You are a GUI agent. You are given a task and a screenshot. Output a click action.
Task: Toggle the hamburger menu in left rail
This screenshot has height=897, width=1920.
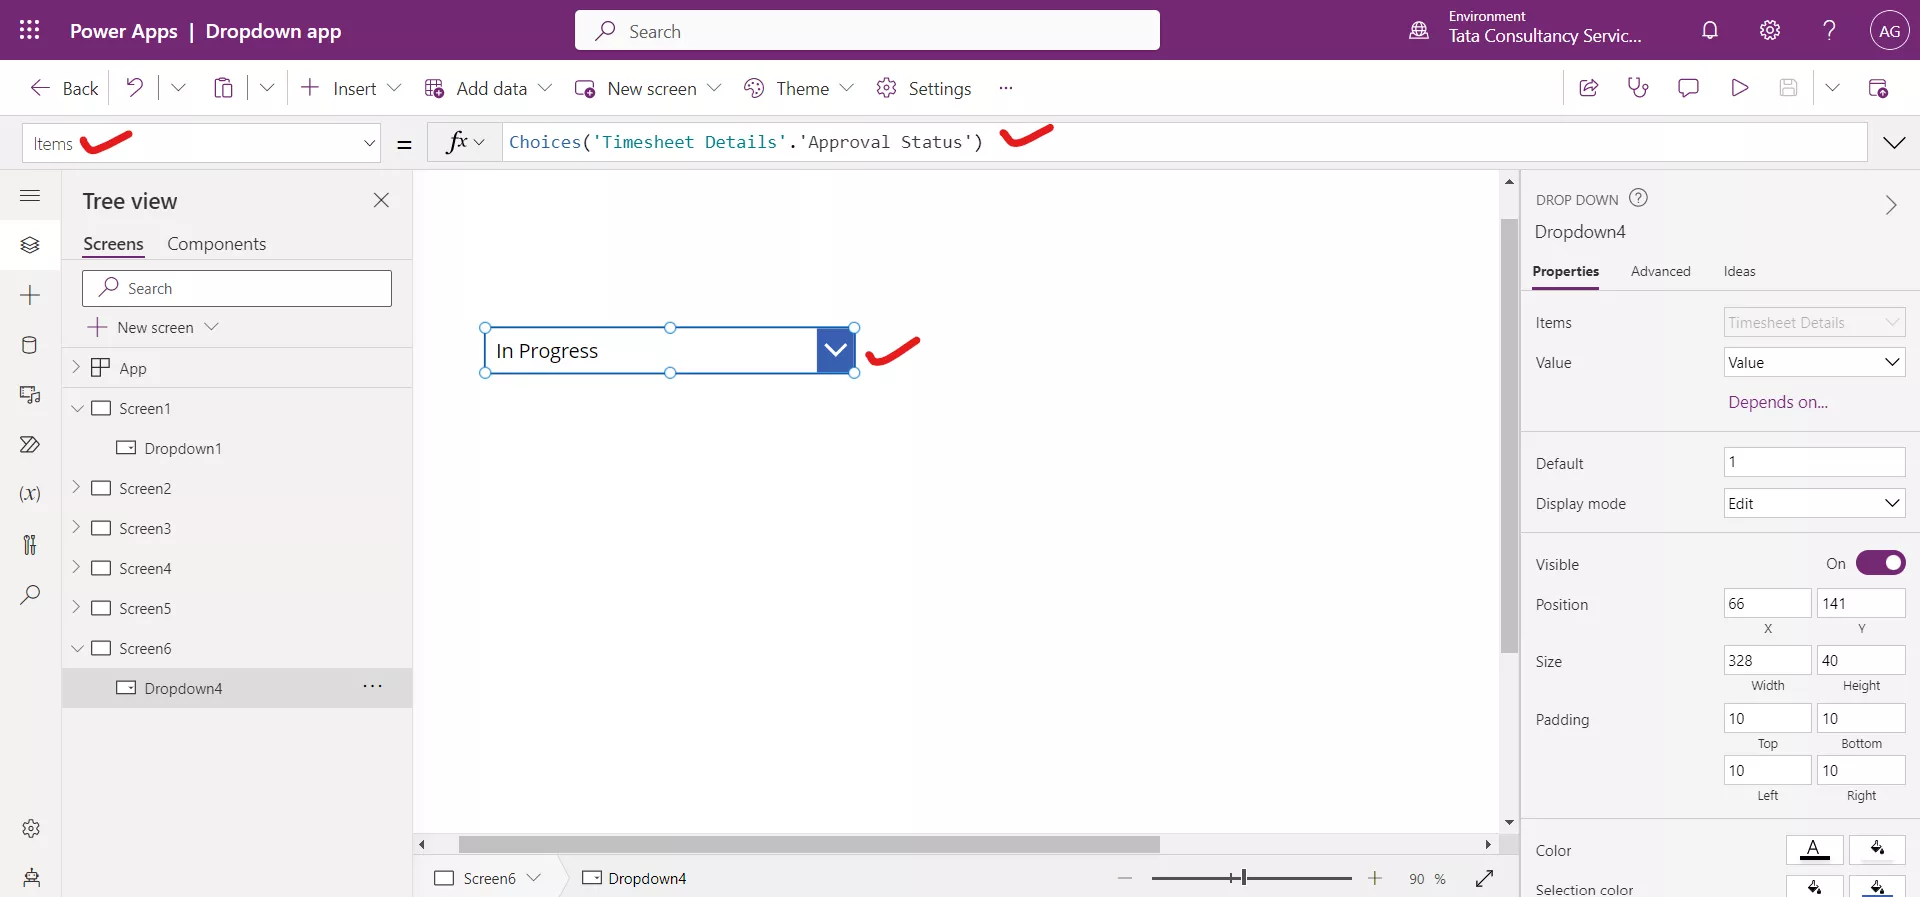(30, 195)
